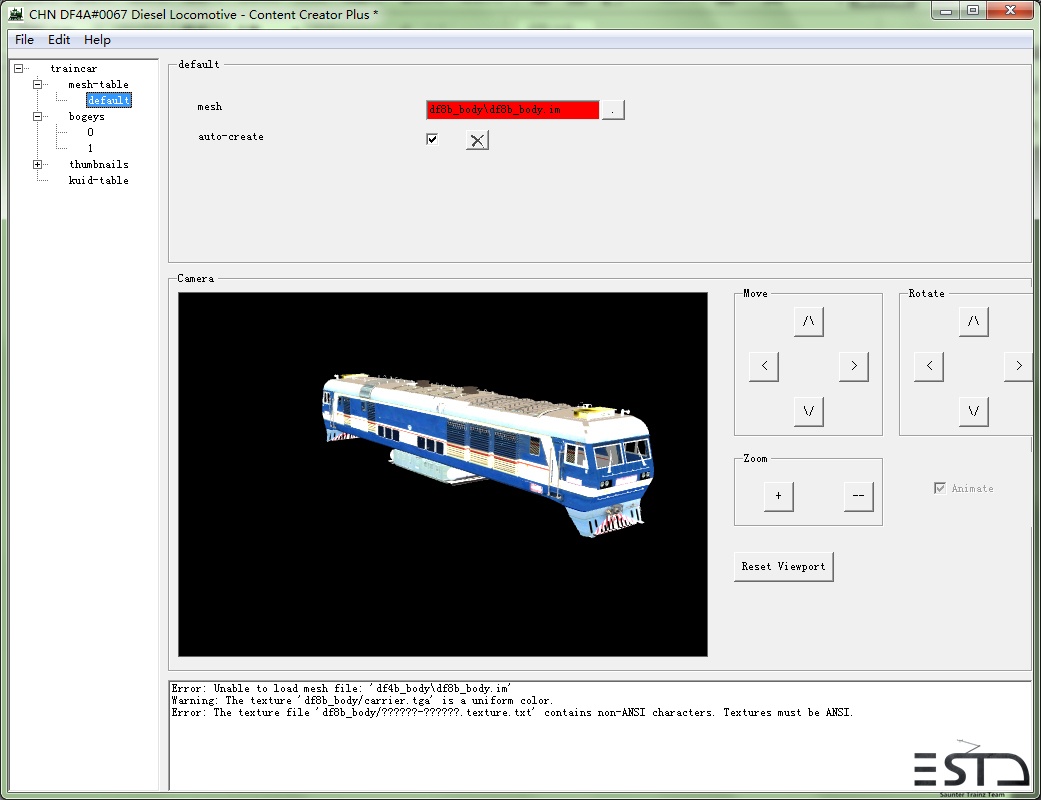Click the non-ANSI characters error line
Screen dimensions: 1041x800
click(512, 712)
